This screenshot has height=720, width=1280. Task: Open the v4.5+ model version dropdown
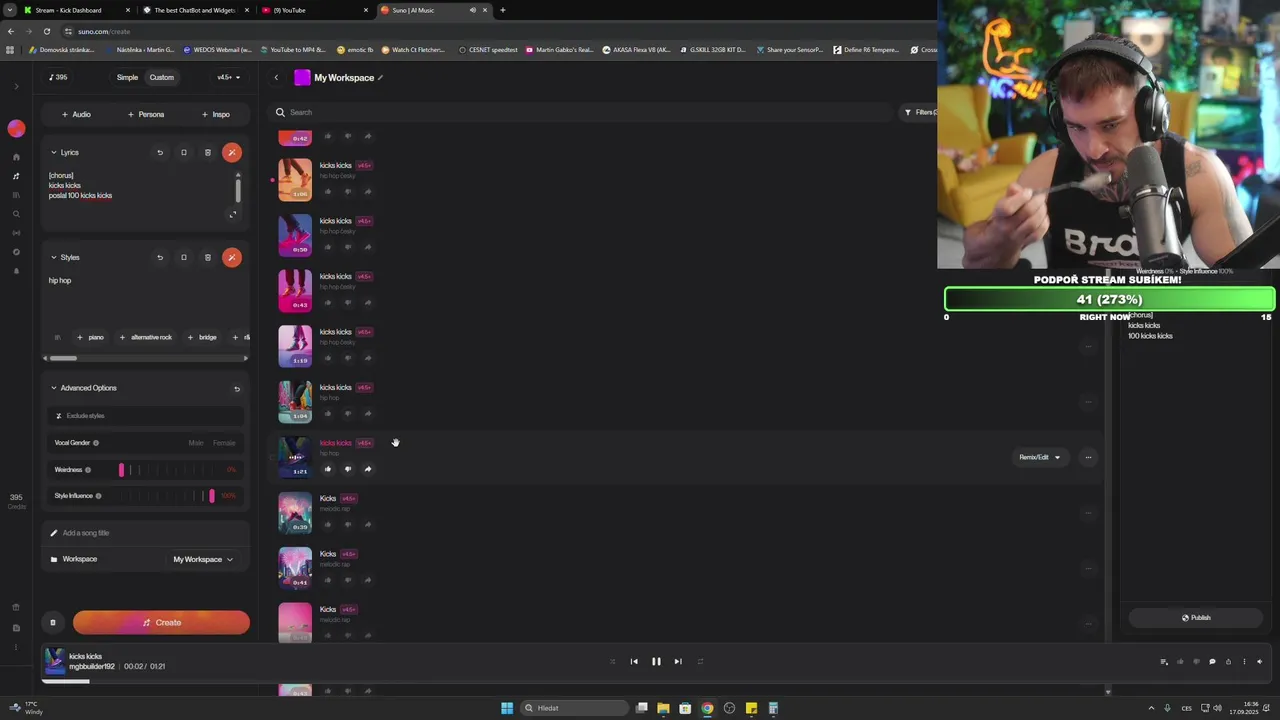click(x=228, y=78)
